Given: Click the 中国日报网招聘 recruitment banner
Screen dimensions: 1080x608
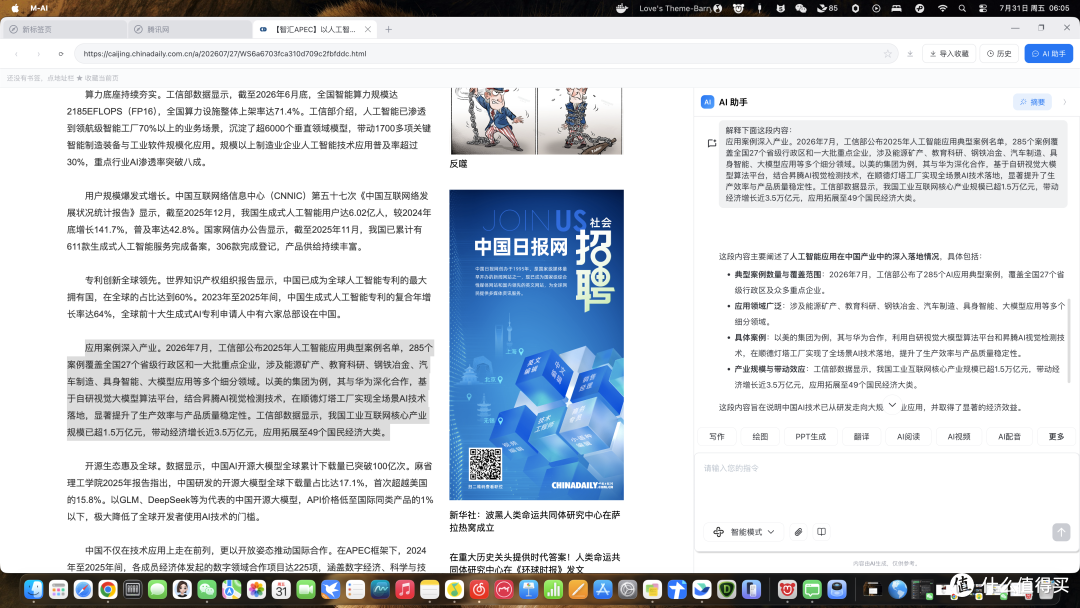Looking at the screenshot, I should pos(537,344).
